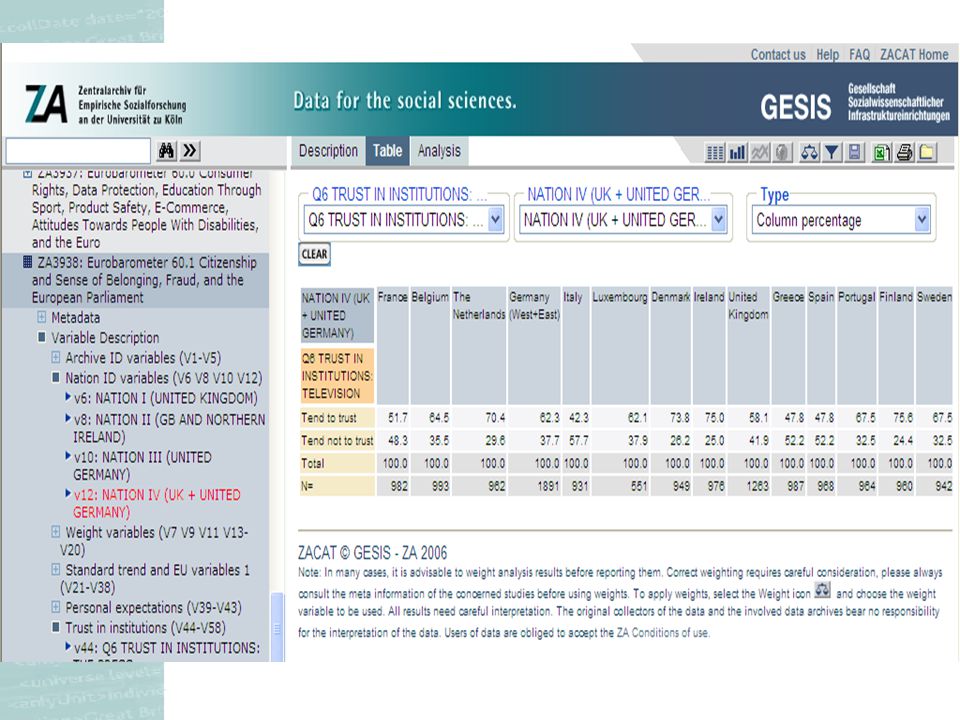Click the printer icon
The height and width of the screenshot is (720, 960).
click(904, 152)
